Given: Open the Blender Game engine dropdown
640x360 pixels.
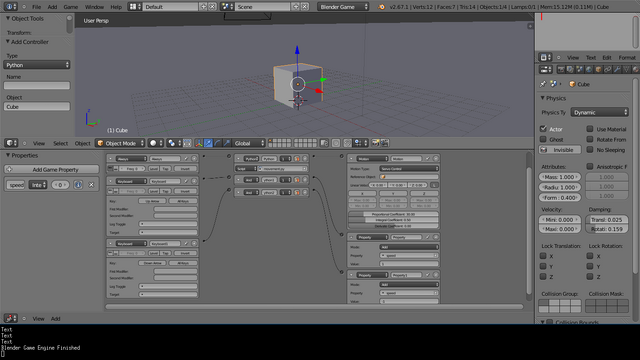Looking at the screenshot, I should tap(343, 7).
